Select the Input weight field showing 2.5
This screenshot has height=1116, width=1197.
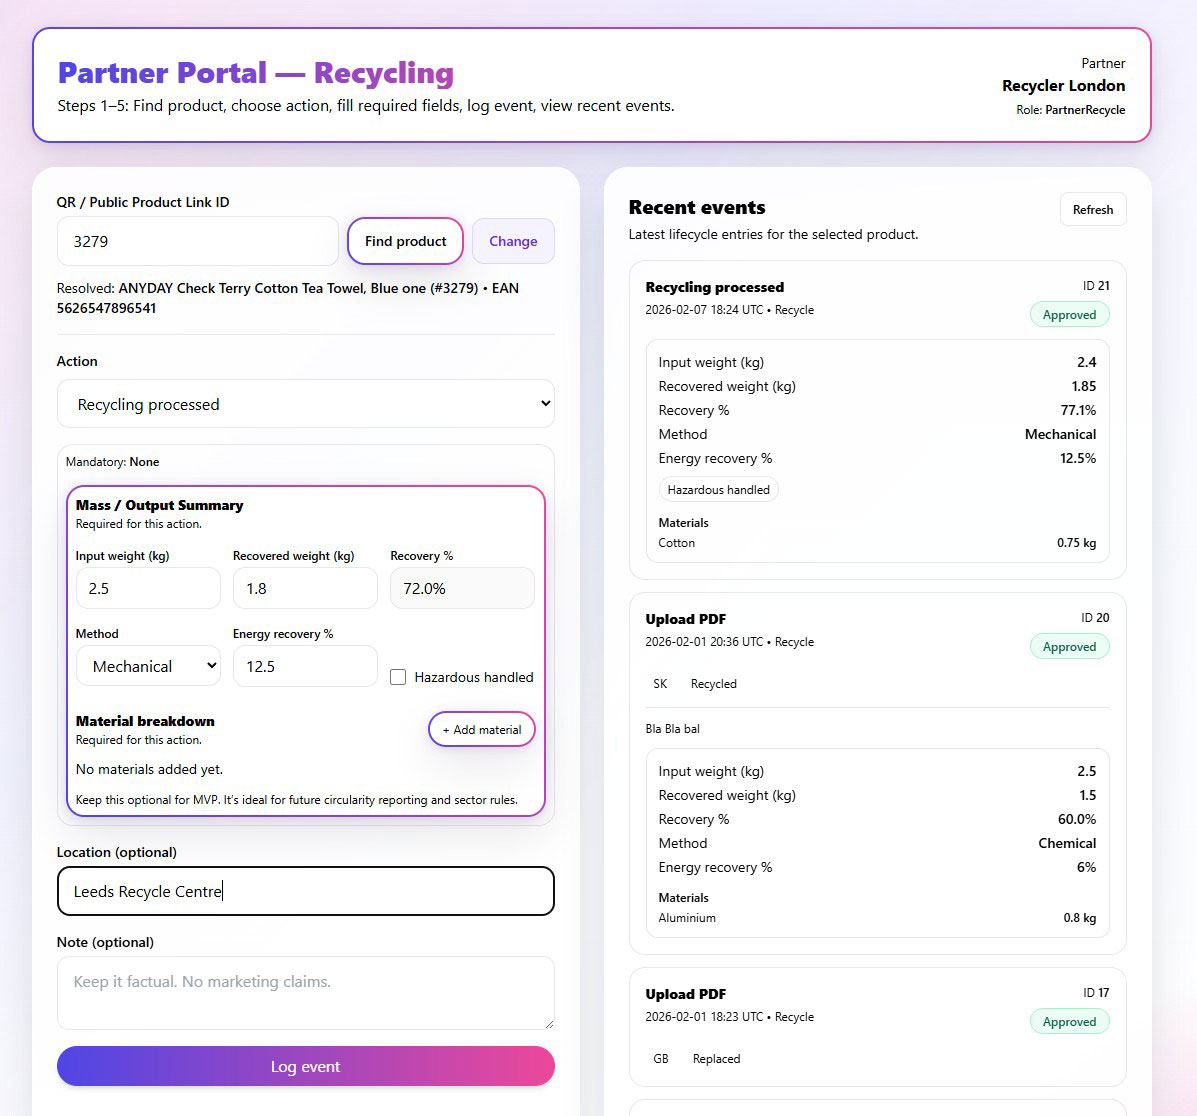point(148,588)
